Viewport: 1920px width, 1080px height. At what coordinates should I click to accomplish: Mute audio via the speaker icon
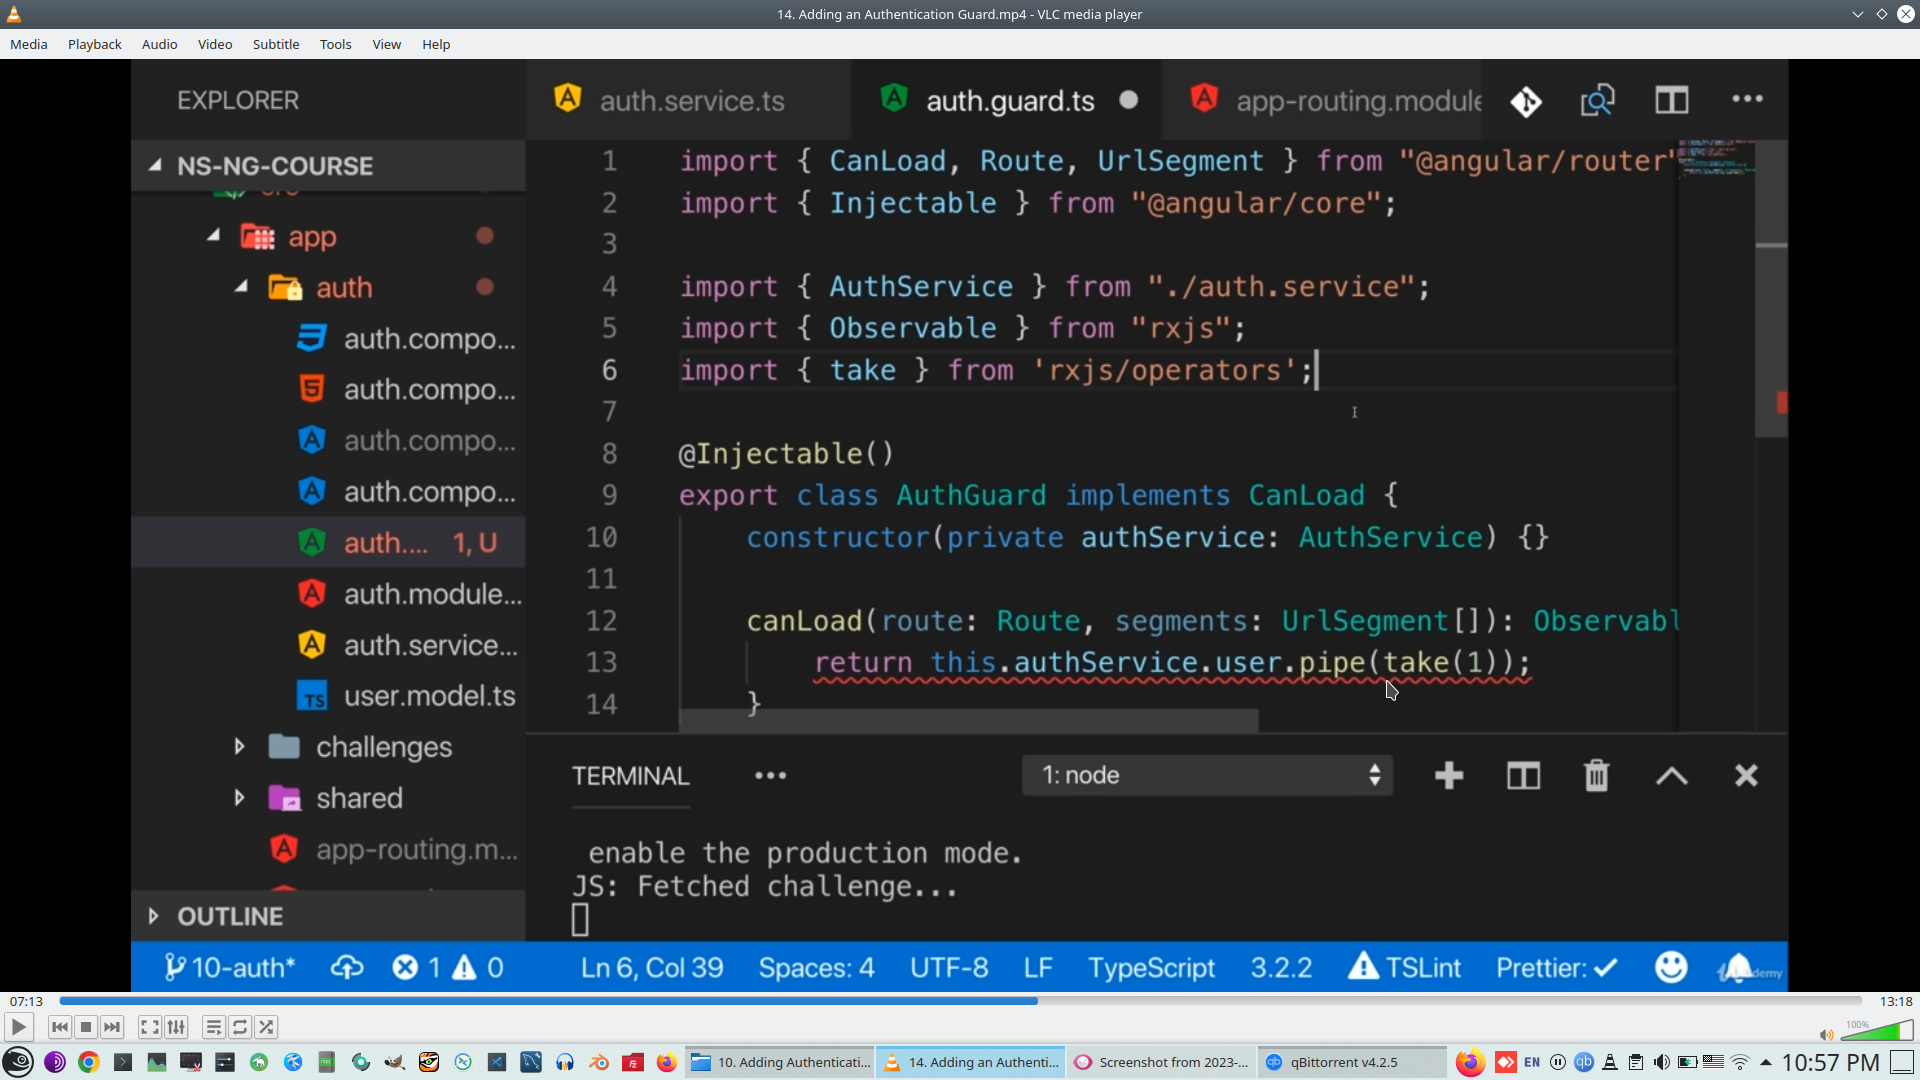pos(1826,1035)
